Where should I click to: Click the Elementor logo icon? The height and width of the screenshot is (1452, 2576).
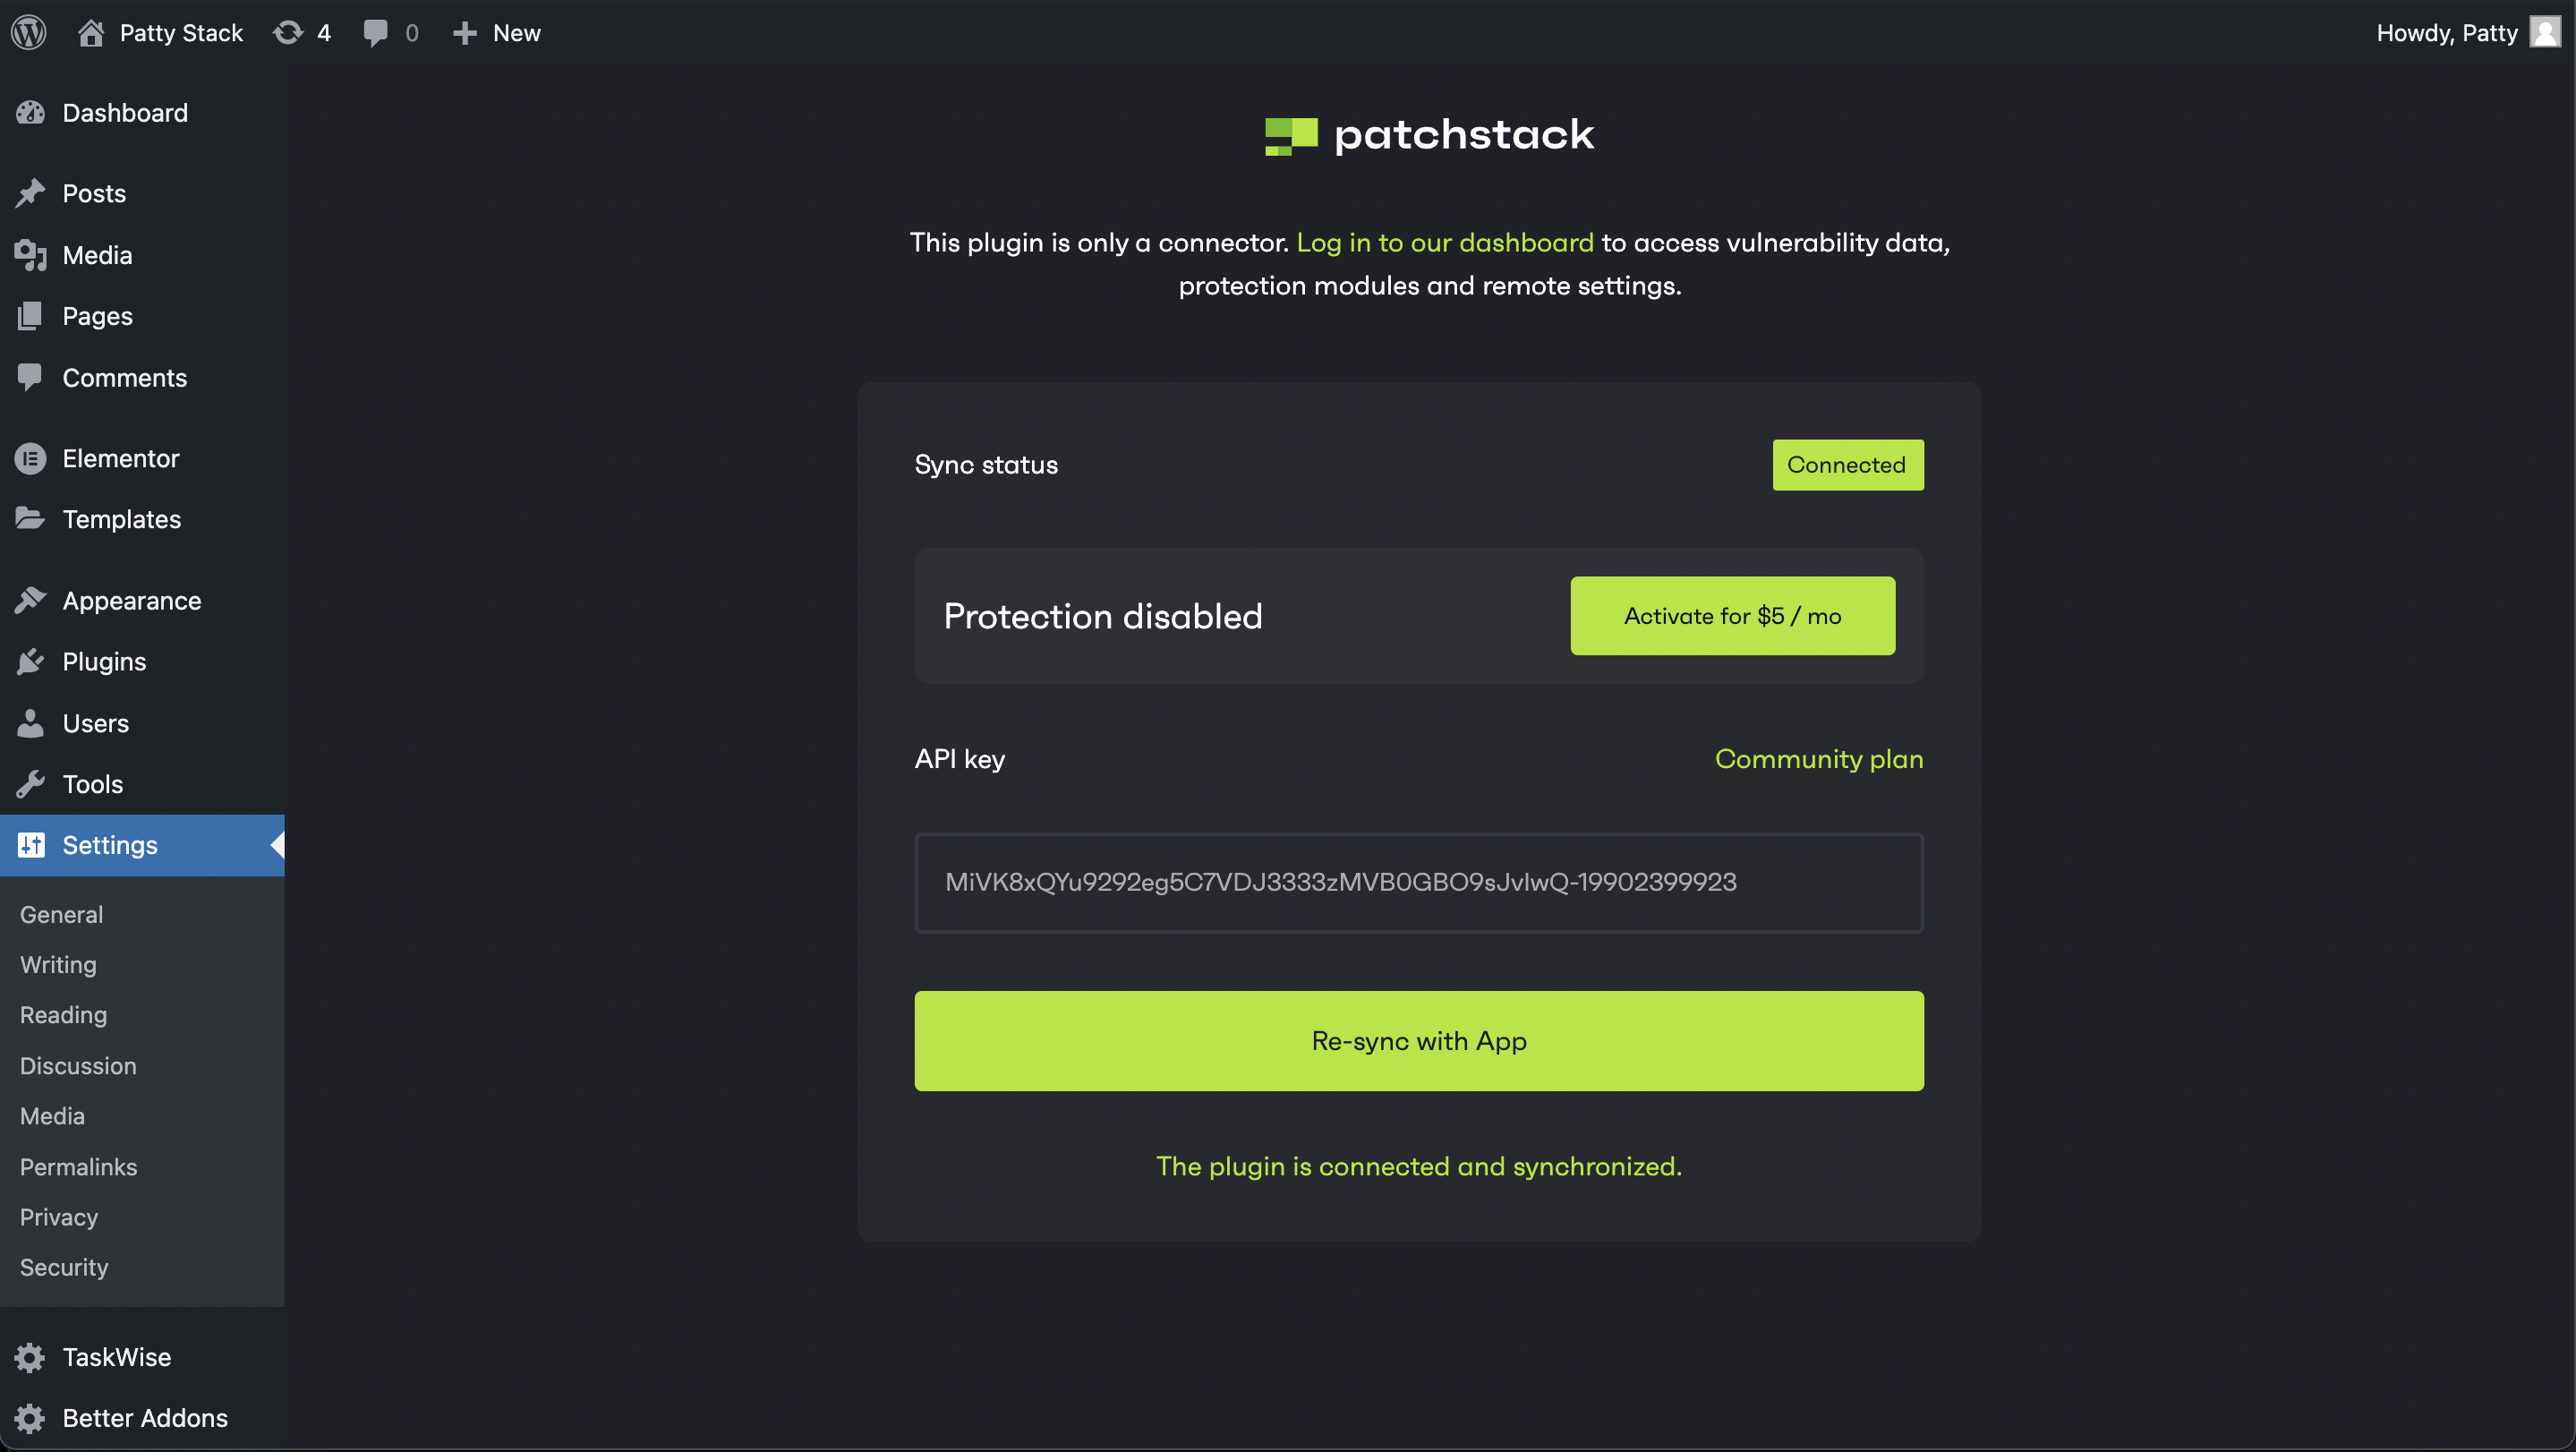(30, 459)
